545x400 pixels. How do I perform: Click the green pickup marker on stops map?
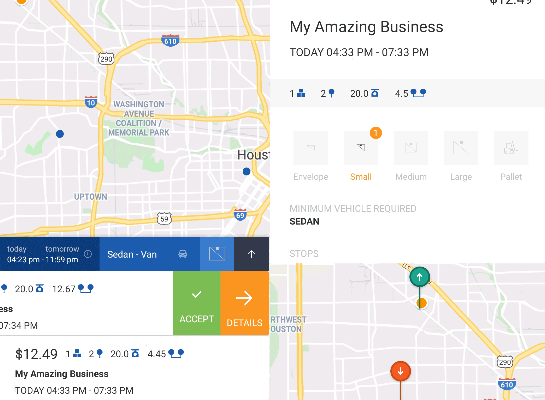coord(420,277)
